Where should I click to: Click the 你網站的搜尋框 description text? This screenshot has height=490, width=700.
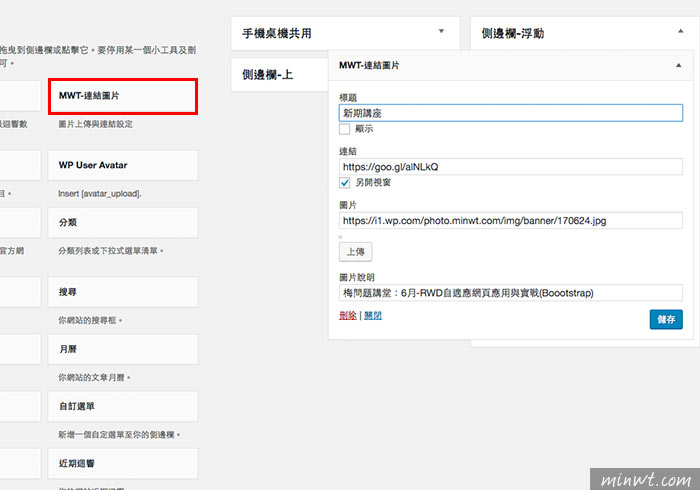click(x=90, y=320)
